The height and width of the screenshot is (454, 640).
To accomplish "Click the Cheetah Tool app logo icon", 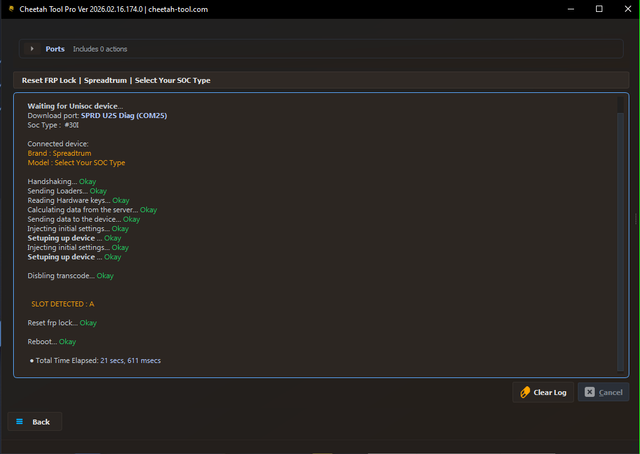I will coord(11,9).
